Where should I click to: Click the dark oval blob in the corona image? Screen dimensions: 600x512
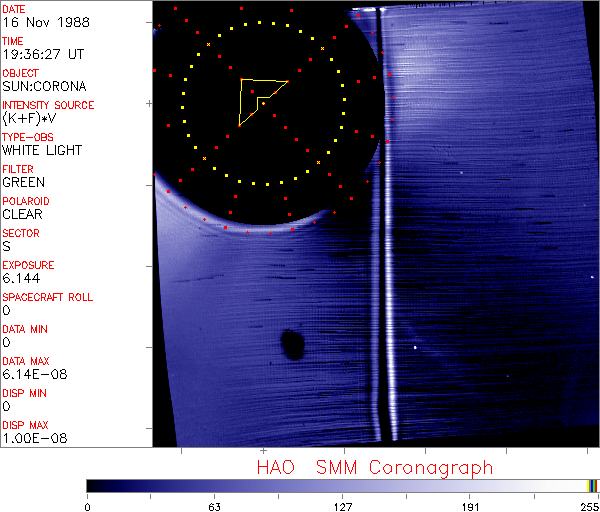pos(293,344)
